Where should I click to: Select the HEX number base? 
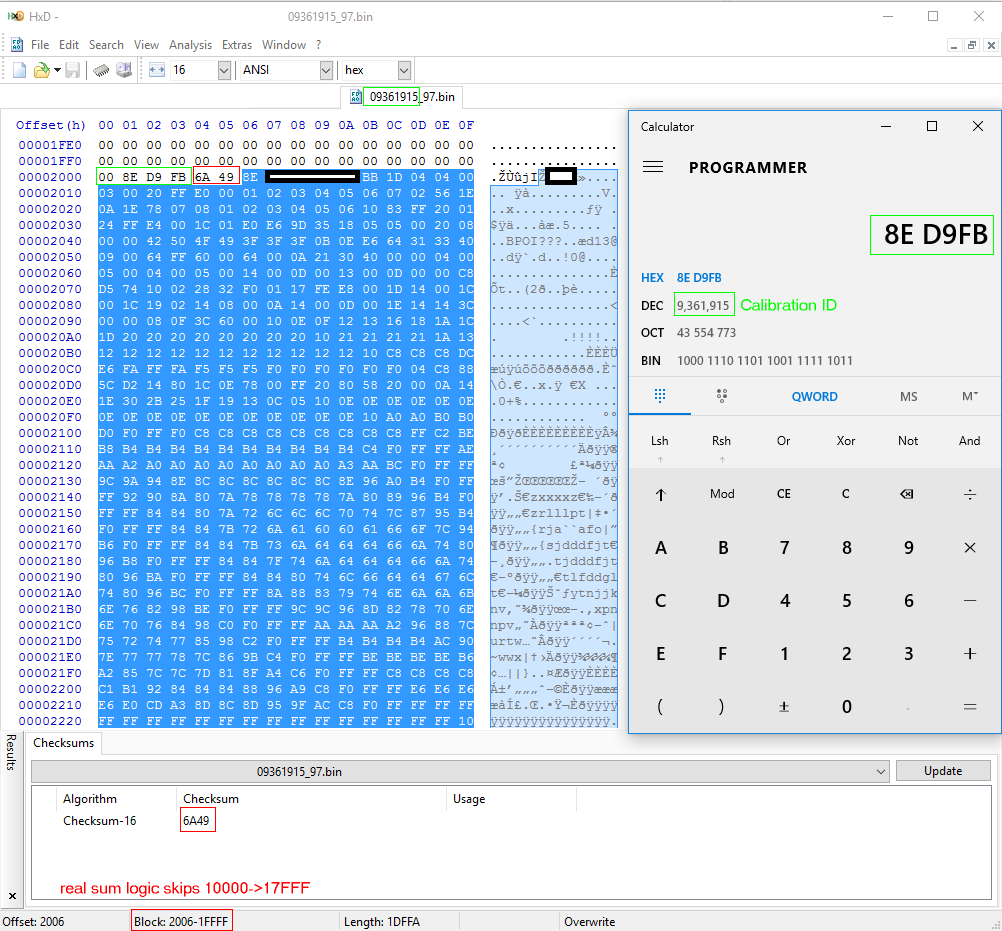pos(652,278)
